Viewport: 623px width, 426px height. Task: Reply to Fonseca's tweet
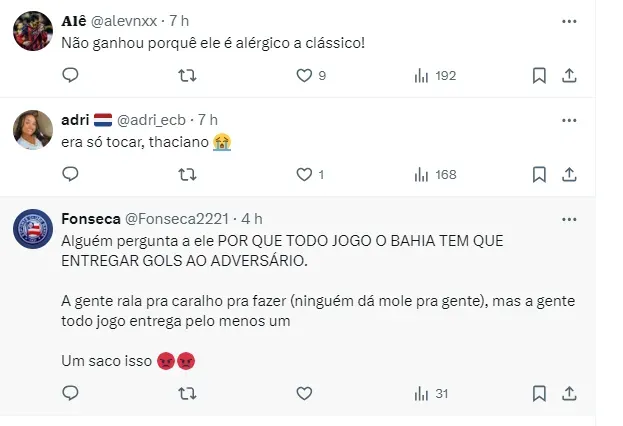click(x=70, y=393)
